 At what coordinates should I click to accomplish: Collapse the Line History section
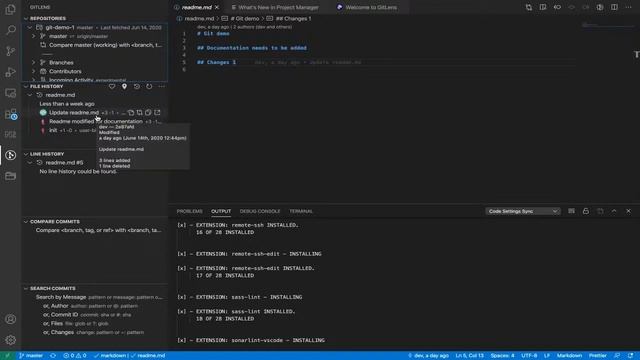coord(26,154)
